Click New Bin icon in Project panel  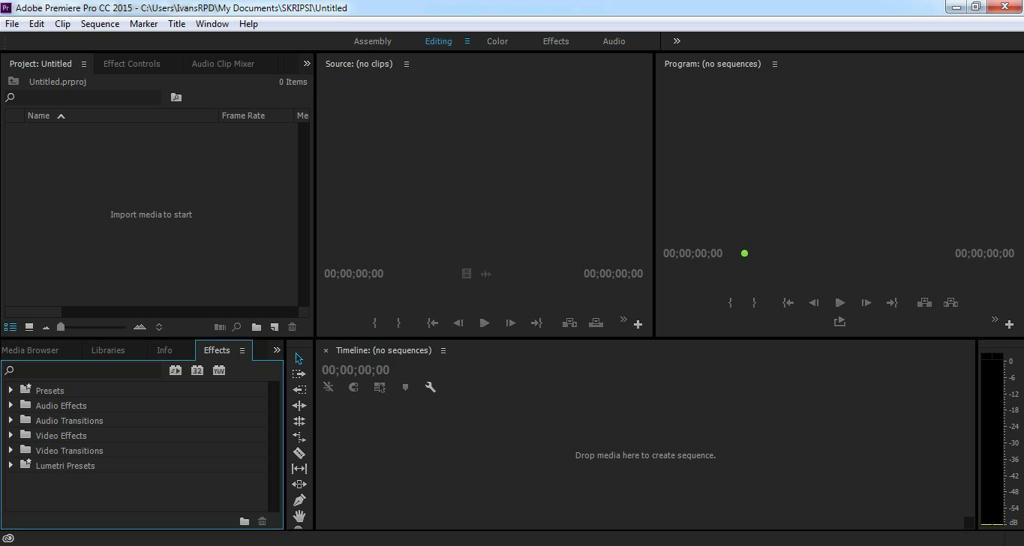[256, 327]
